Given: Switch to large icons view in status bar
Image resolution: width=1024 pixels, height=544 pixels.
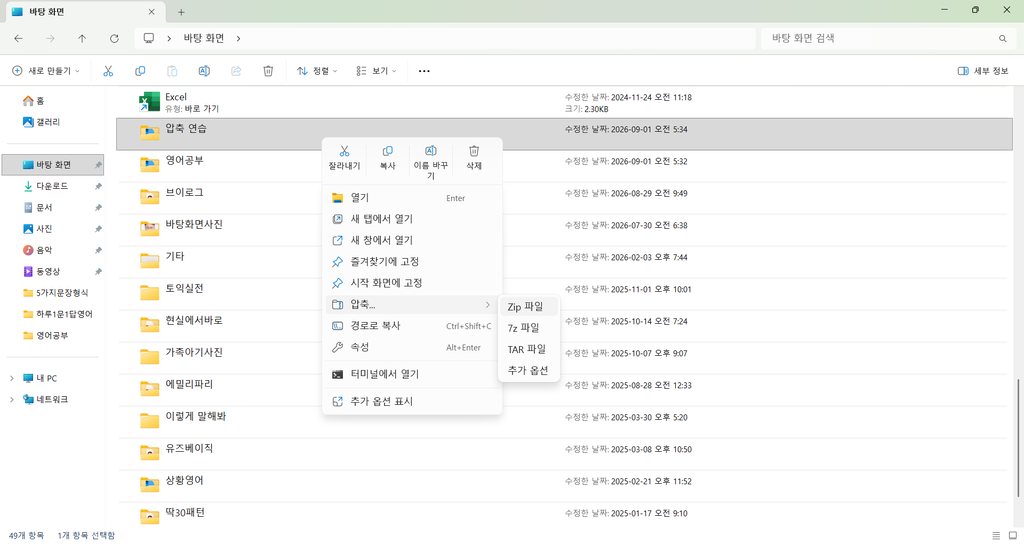Looking at the screenshot, I should pos(1013,536).
